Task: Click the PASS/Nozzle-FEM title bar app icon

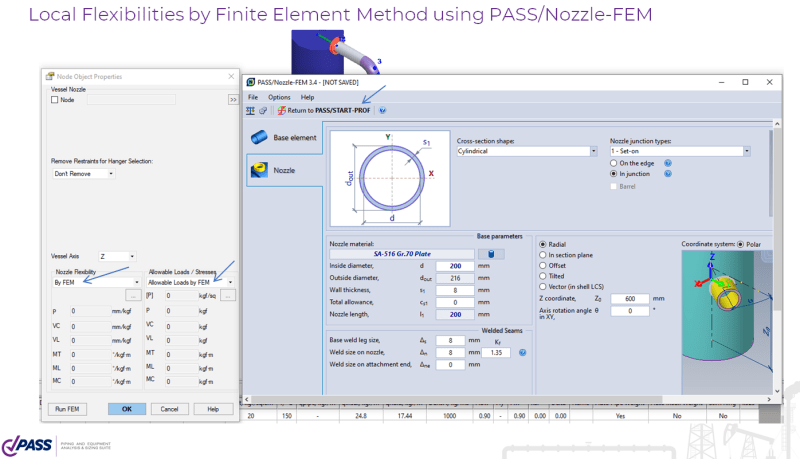Action: tap(251, 82)
